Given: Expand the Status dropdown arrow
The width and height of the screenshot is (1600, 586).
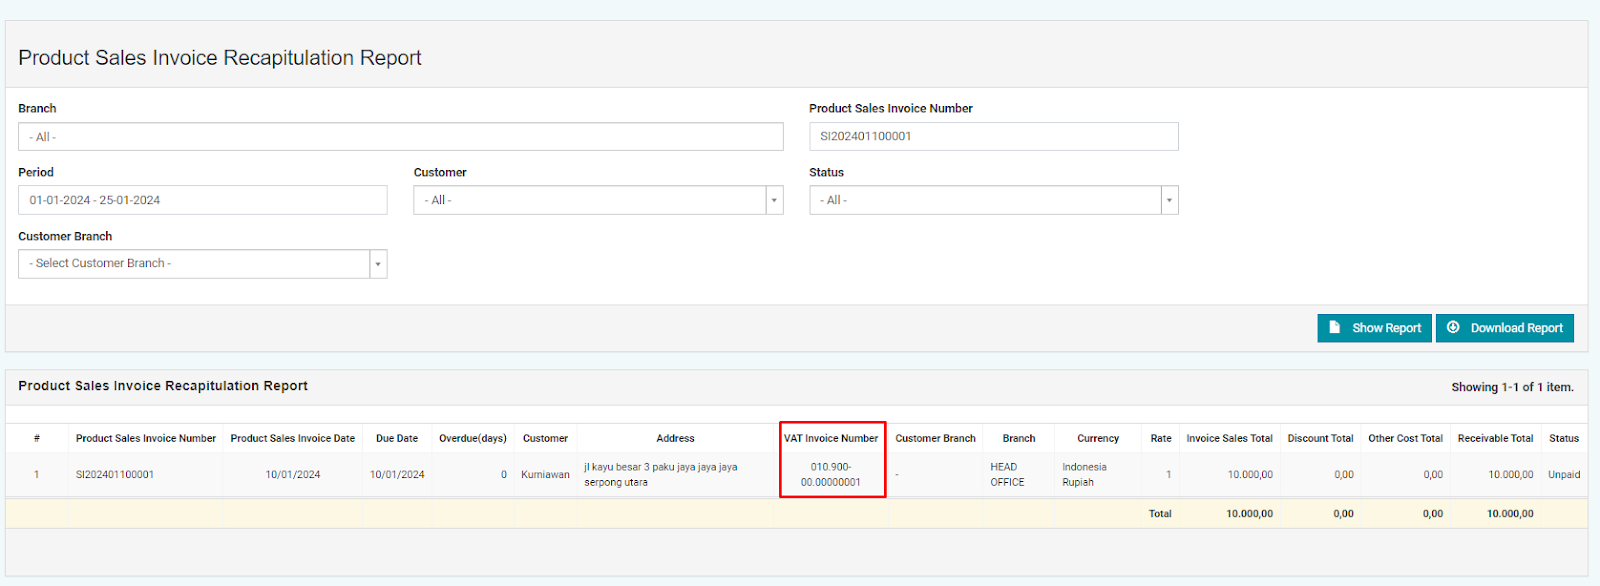Looking at the screenshot, I should [1169, 200].
